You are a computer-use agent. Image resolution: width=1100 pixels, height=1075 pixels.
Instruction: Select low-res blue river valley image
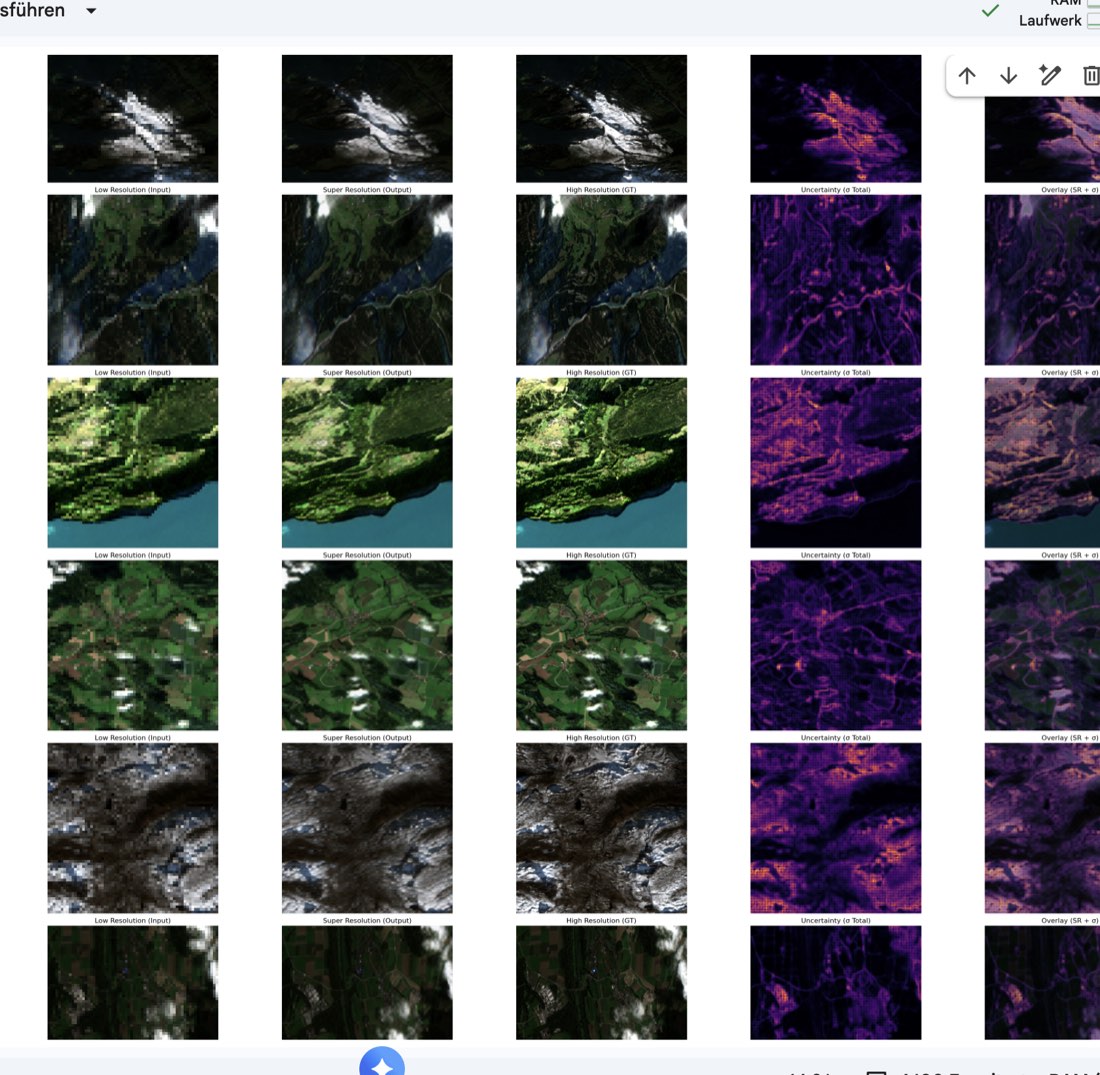(x=133, y=280)
